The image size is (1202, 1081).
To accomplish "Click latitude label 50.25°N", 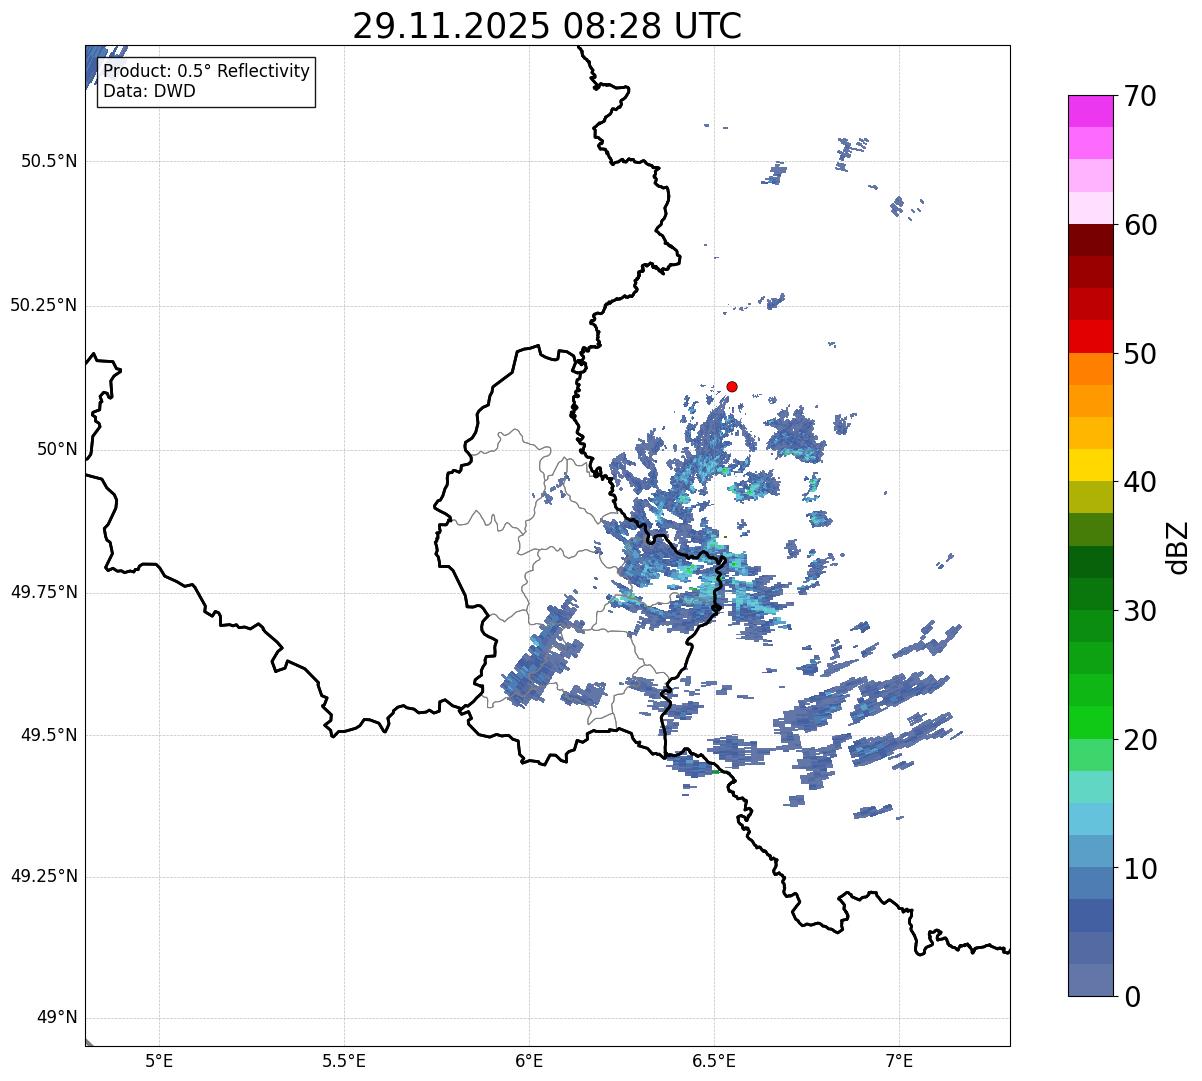I will tap(44, 305).
